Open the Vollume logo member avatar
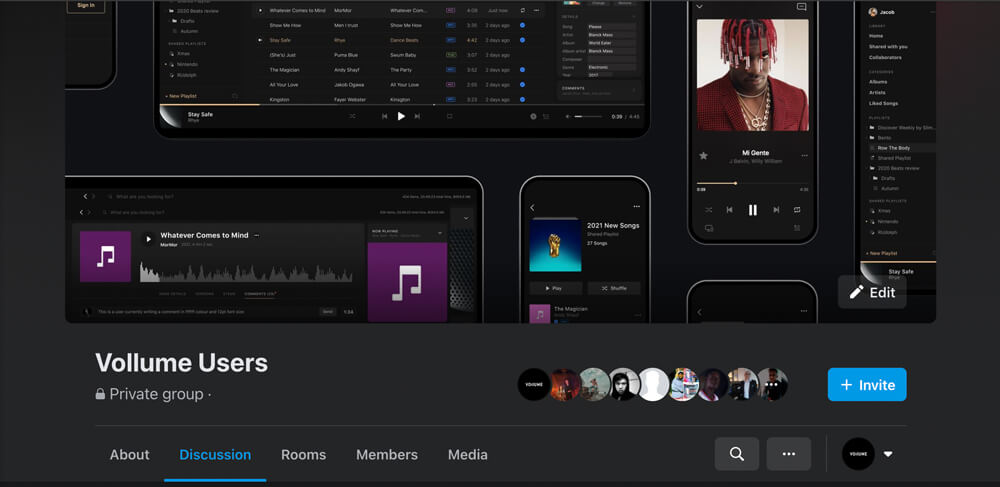1000x487 pixels. click(534, 384)
